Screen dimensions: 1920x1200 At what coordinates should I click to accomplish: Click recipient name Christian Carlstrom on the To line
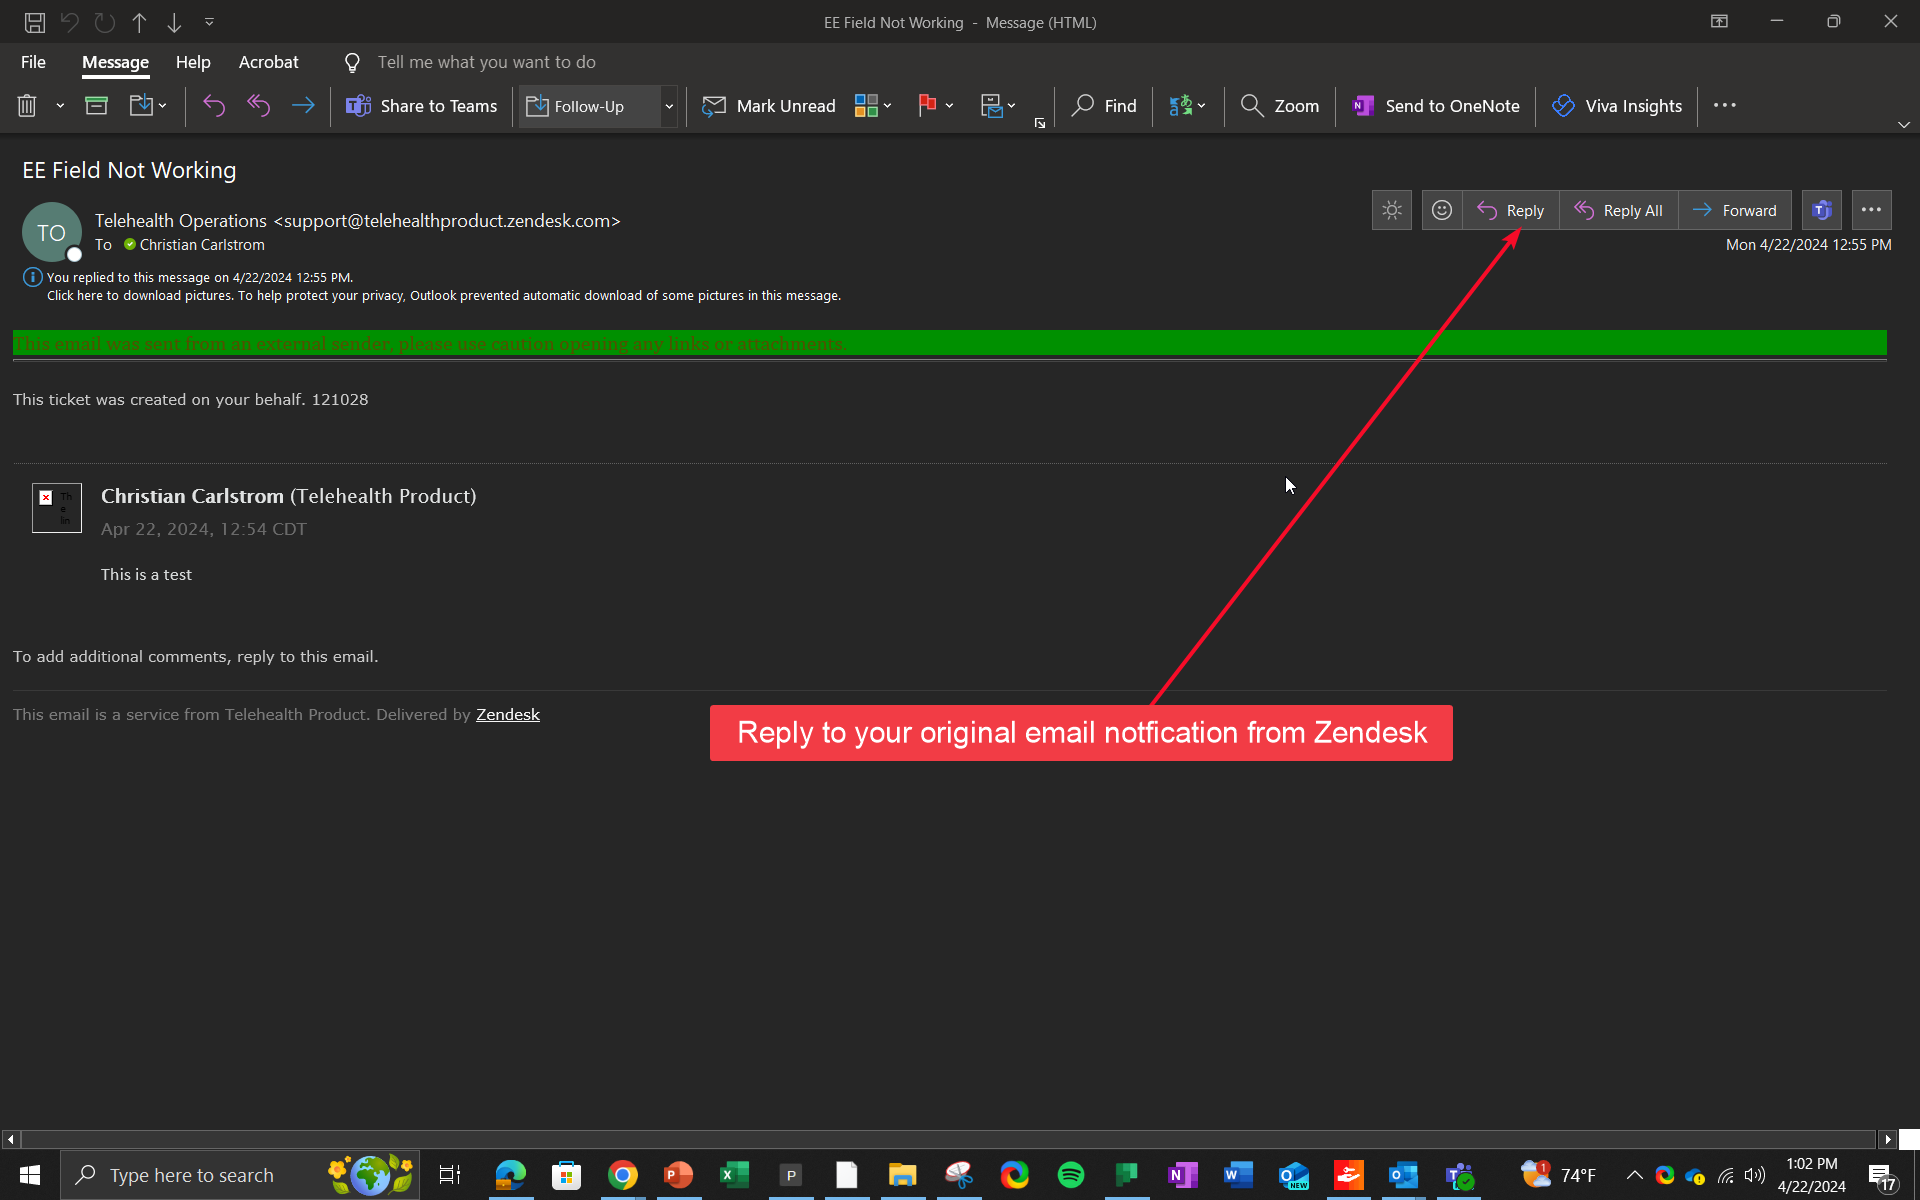pos(202,245)
